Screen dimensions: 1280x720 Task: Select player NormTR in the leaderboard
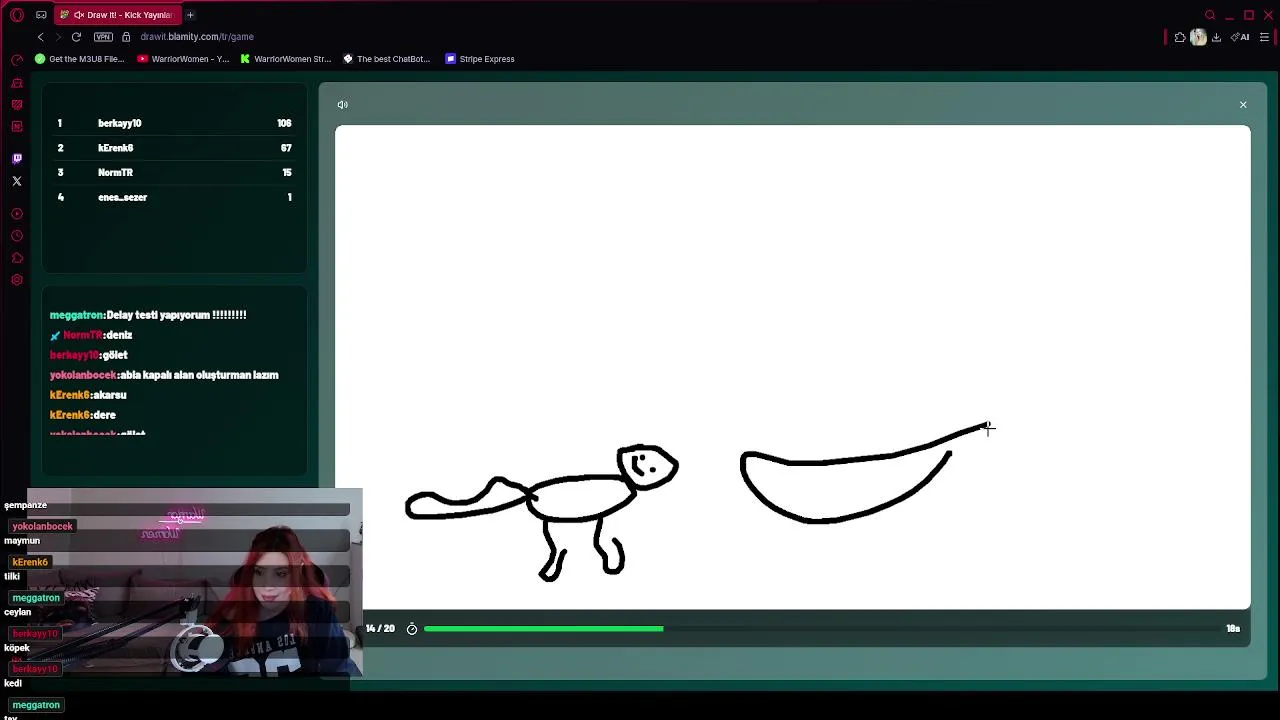(x=115, y=173)
